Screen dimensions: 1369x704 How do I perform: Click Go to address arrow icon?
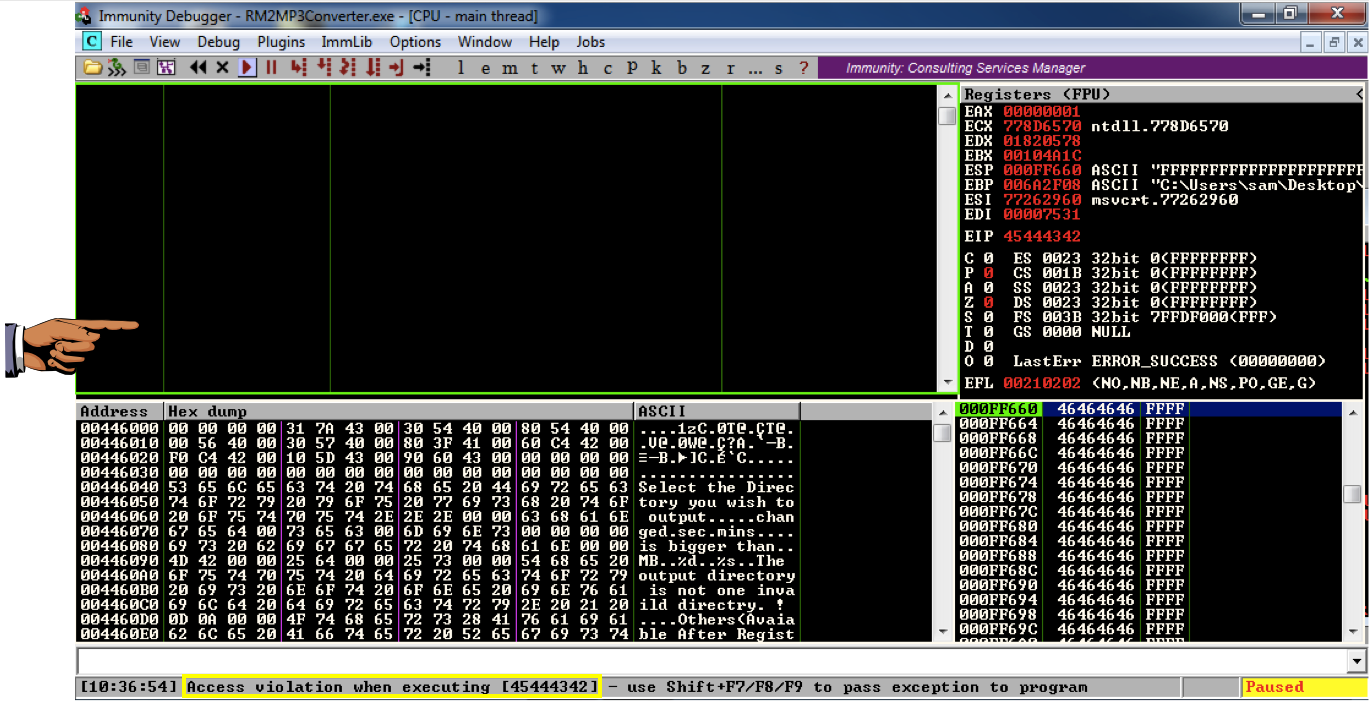[422, 68]
